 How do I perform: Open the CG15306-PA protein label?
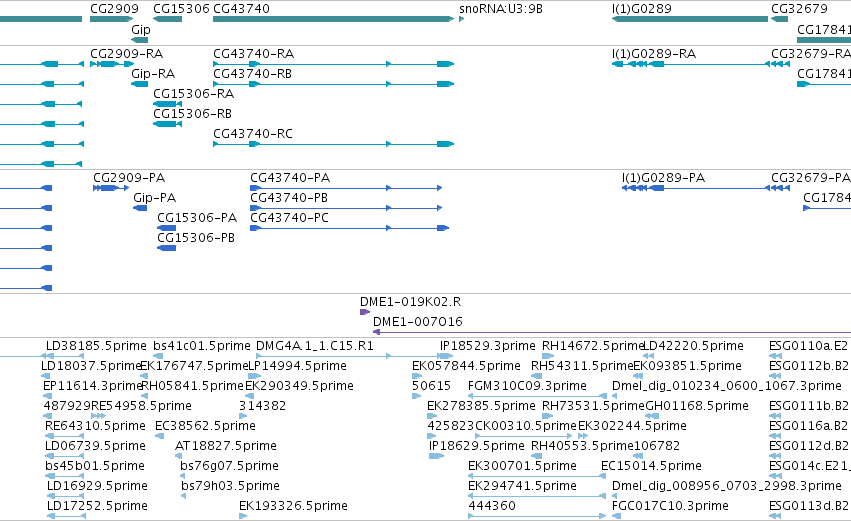197,218
